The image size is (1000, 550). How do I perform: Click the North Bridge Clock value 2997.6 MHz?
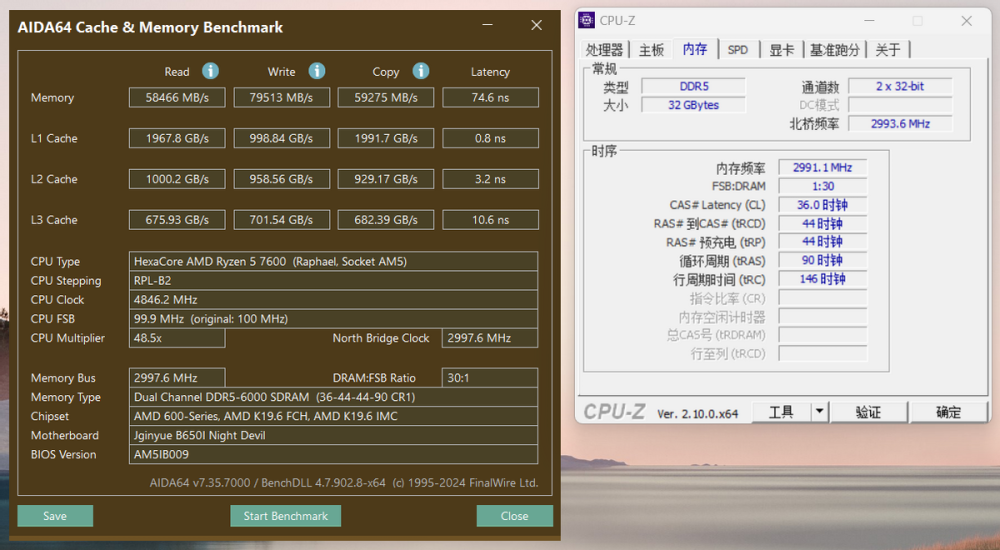point(490,338)
